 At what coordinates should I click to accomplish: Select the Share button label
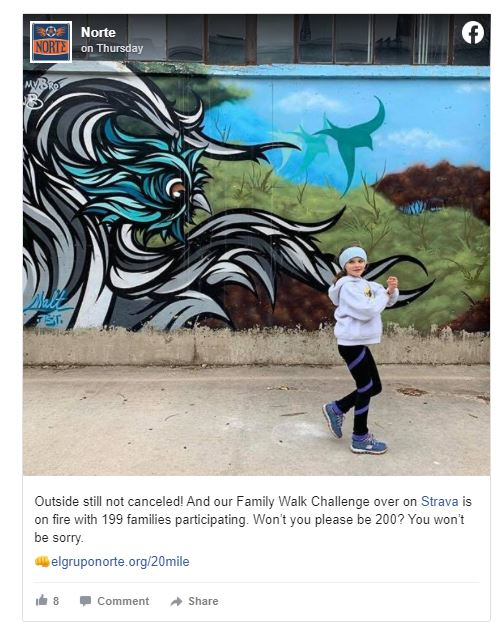pyautogui.click(x=203, y=601)
